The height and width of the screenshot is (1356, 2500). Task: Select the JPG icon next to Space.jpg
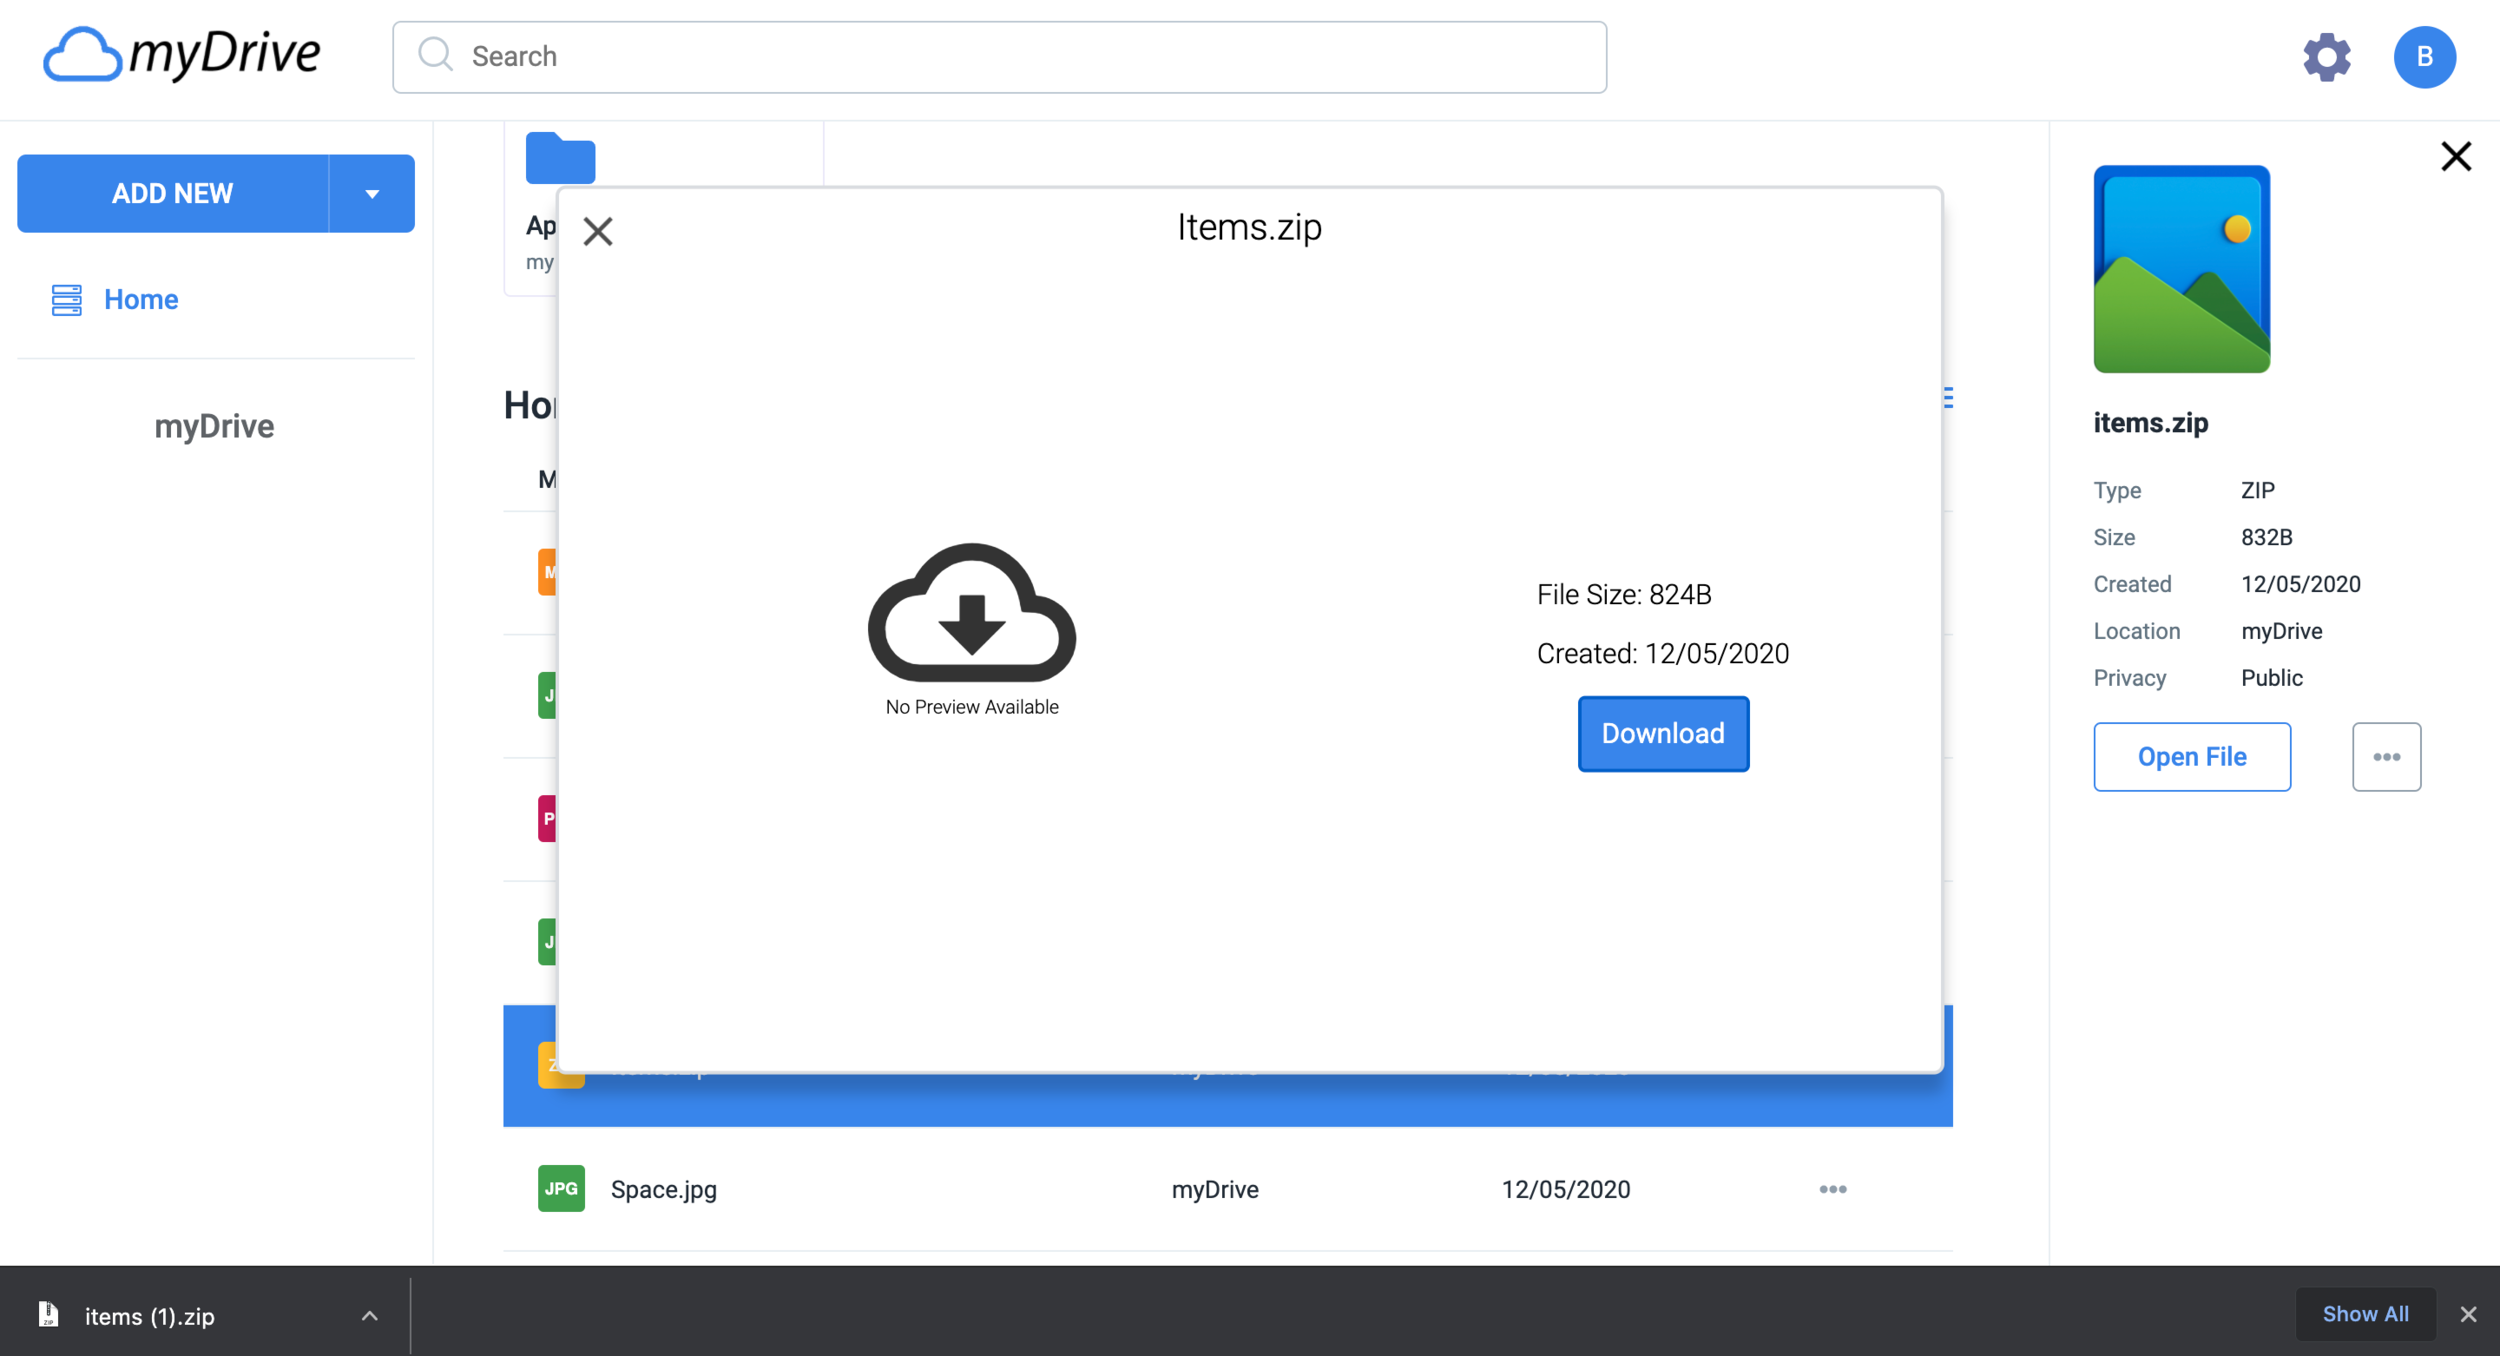point(561,1189)
